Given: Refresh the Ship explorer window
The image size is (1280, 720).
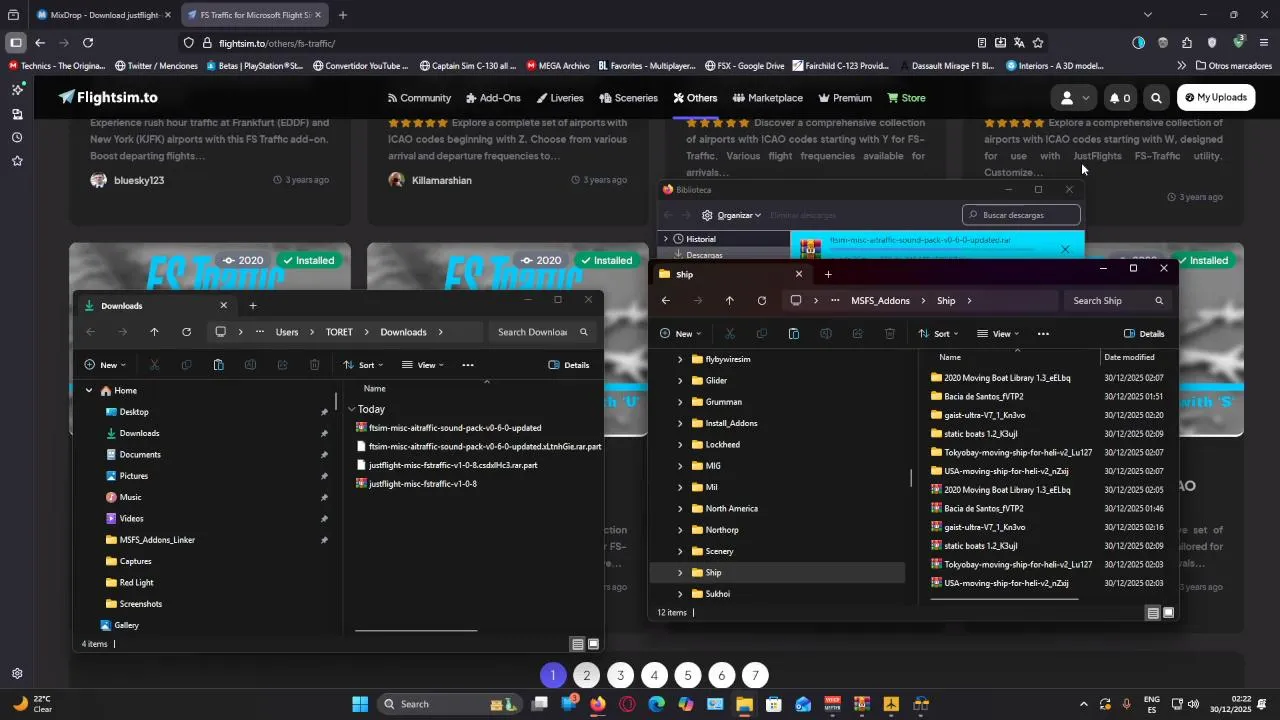Looking at the screenshot, I should (x=762, y=301).
